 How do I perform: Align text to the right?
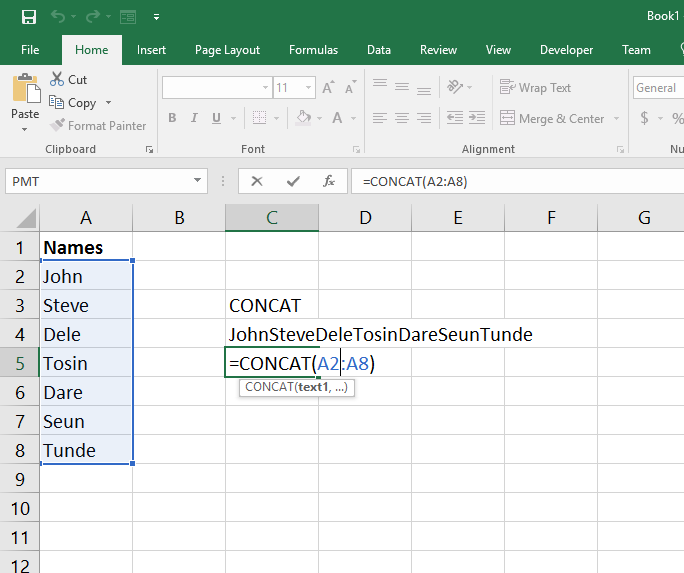click(x=424, y=118)
